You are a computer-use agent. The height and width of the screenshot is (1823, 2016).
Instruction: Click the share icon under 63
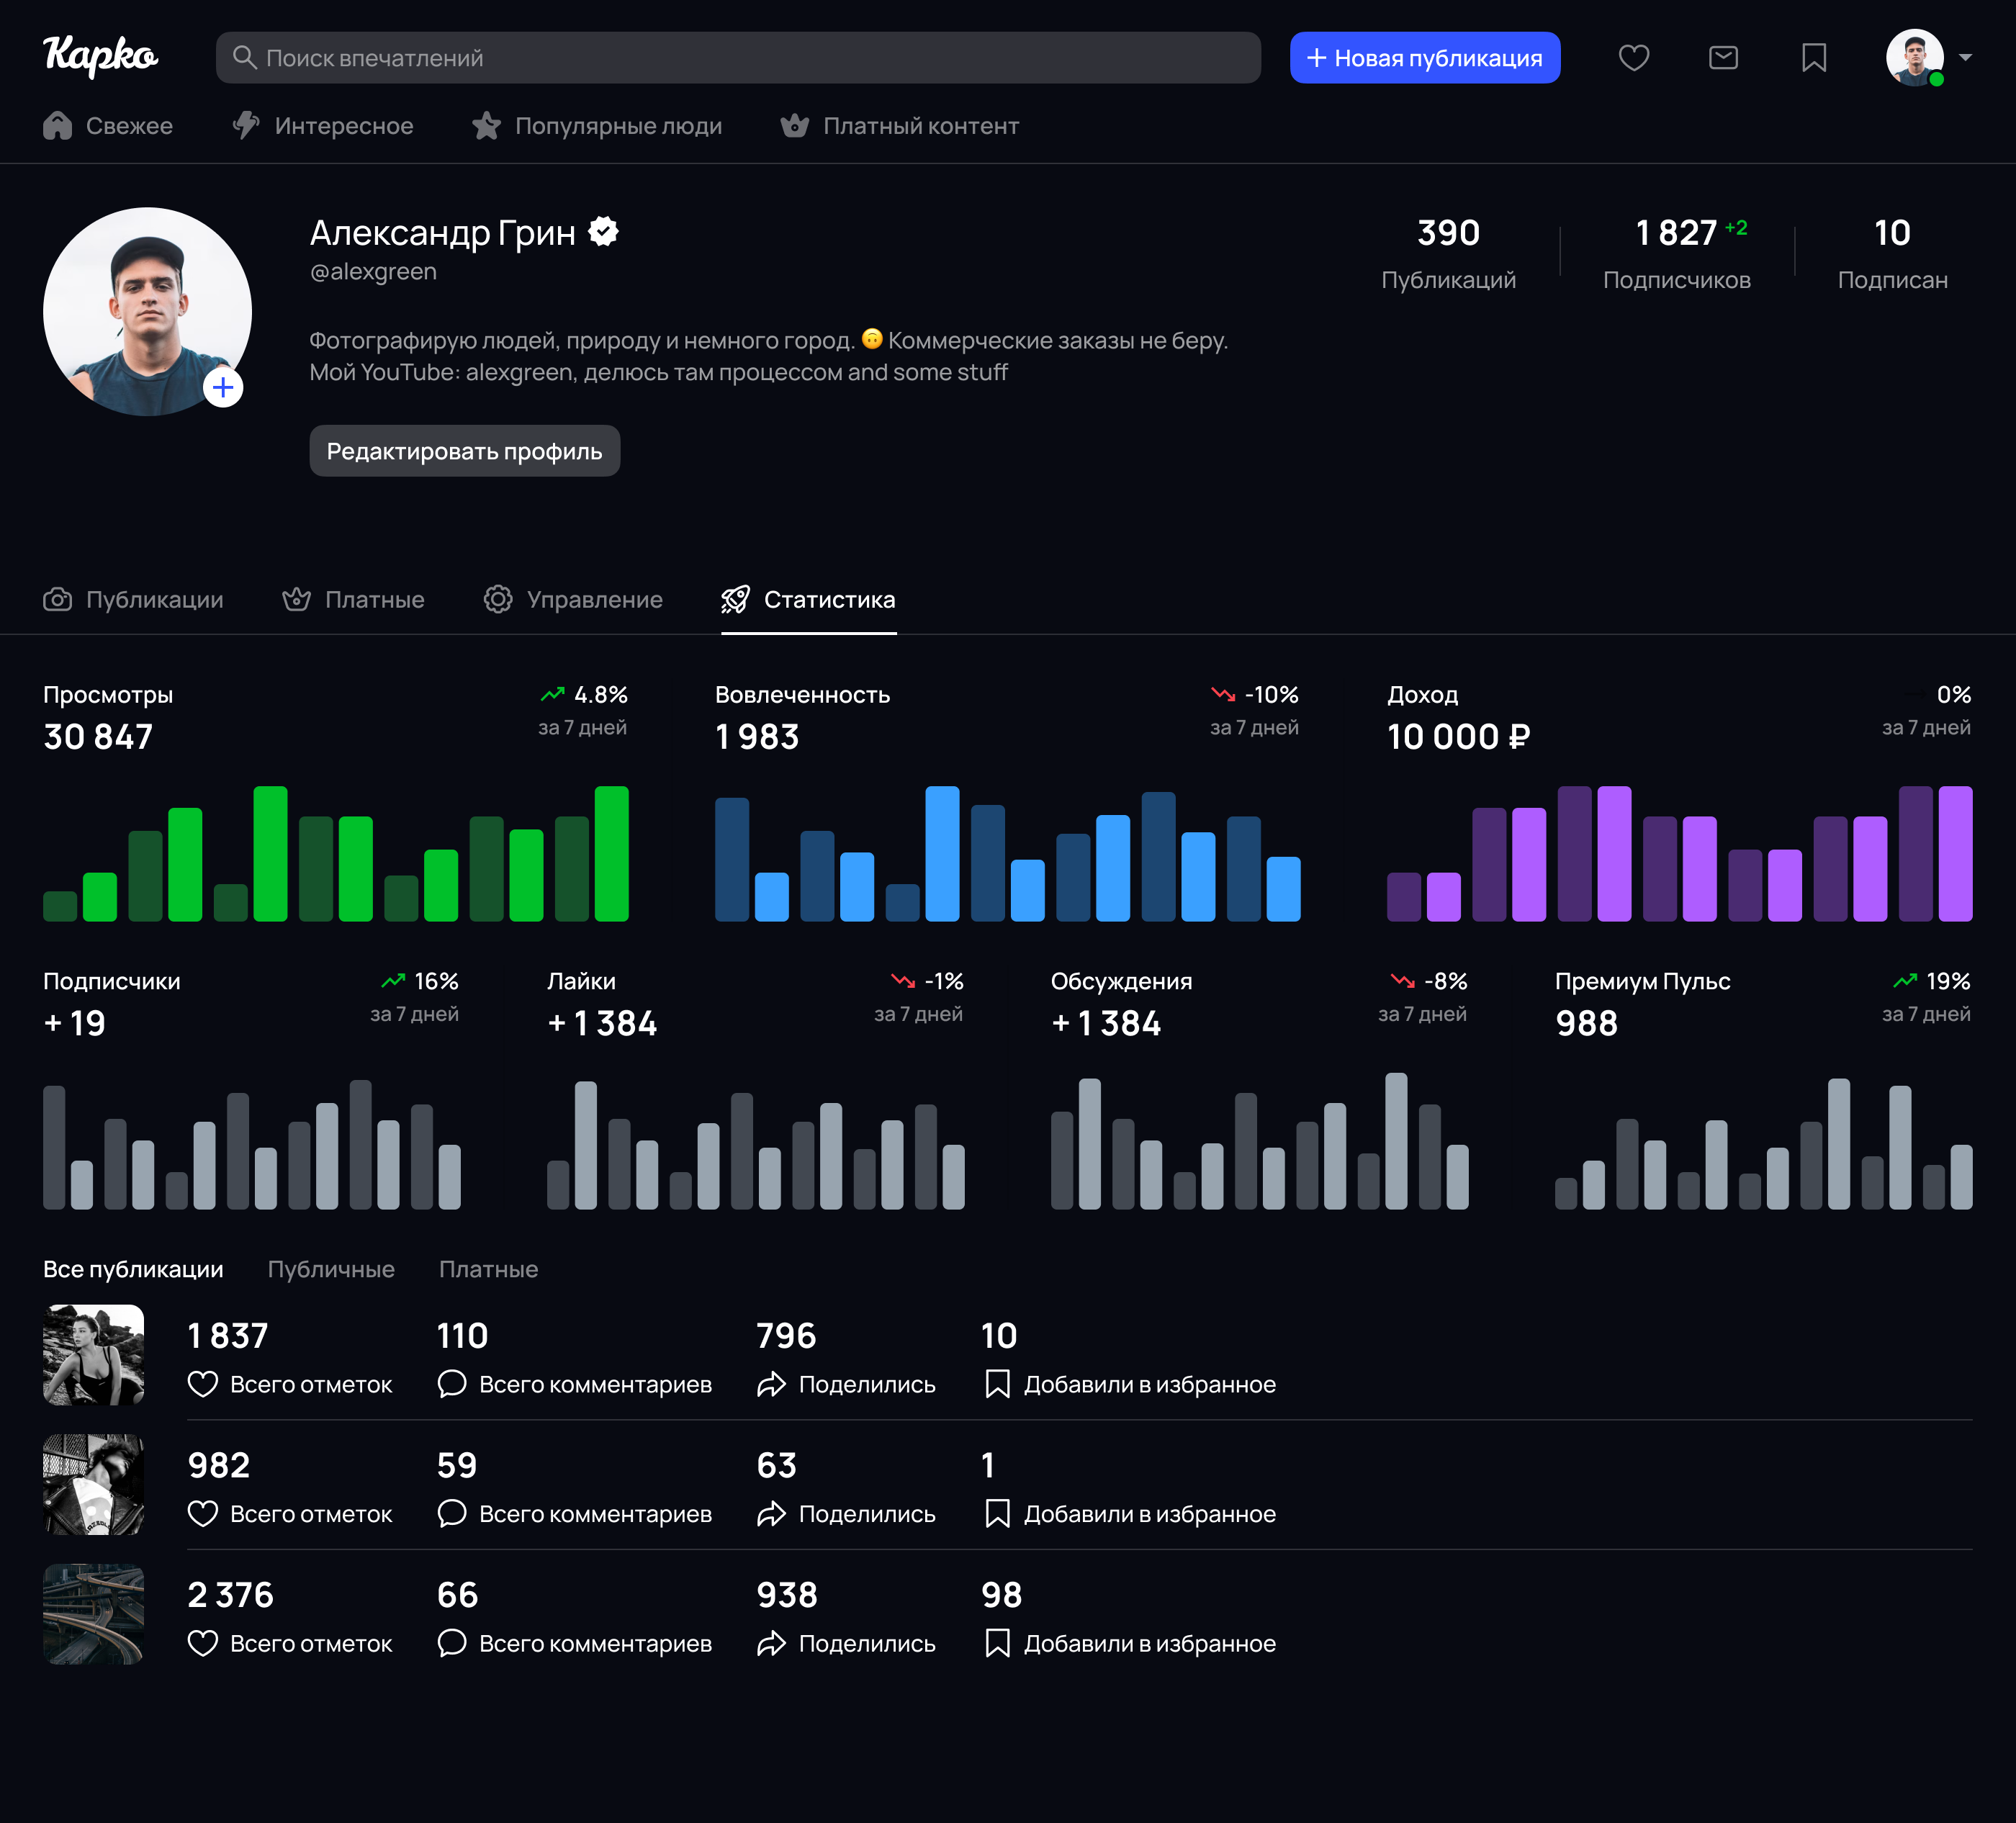tap(771, 1514)
